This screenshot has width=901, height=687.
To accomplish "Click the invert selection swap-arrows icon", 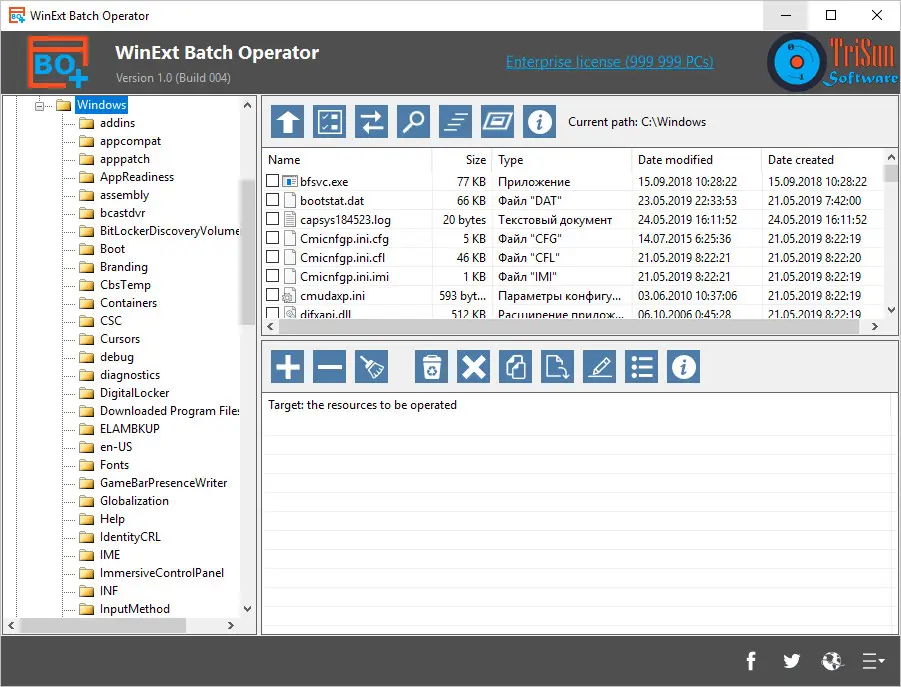I will pyautogui.click(x=371, y=121).
